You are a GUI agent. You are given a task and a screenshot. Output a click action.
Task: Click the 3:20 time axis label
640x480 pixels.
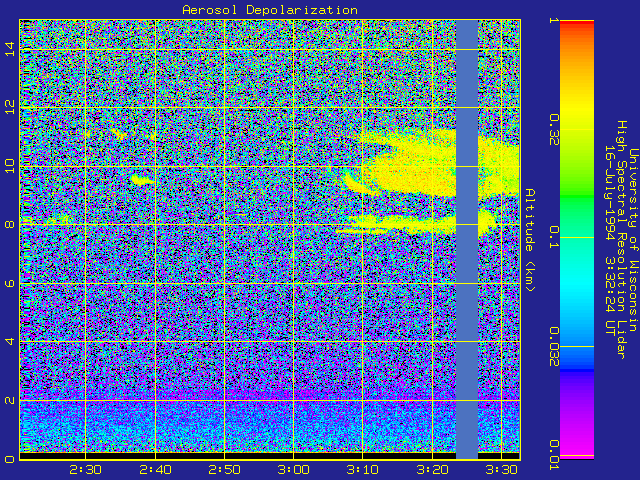(432, 470)
